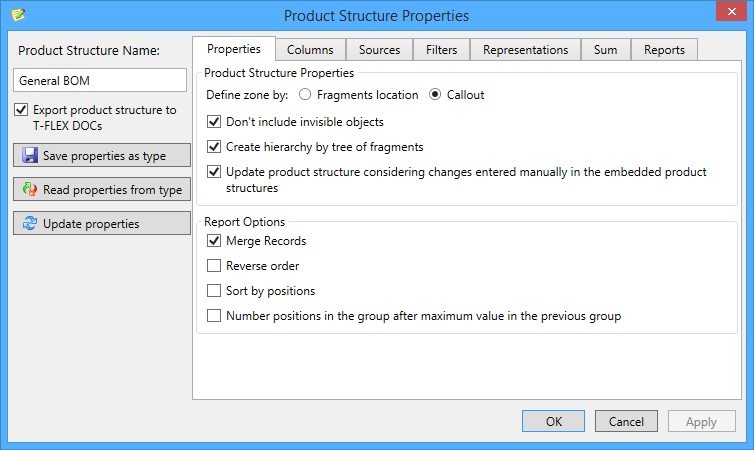Enable Sort by positions option
Viewport: 754px width, 450px height.
[214, 290]
